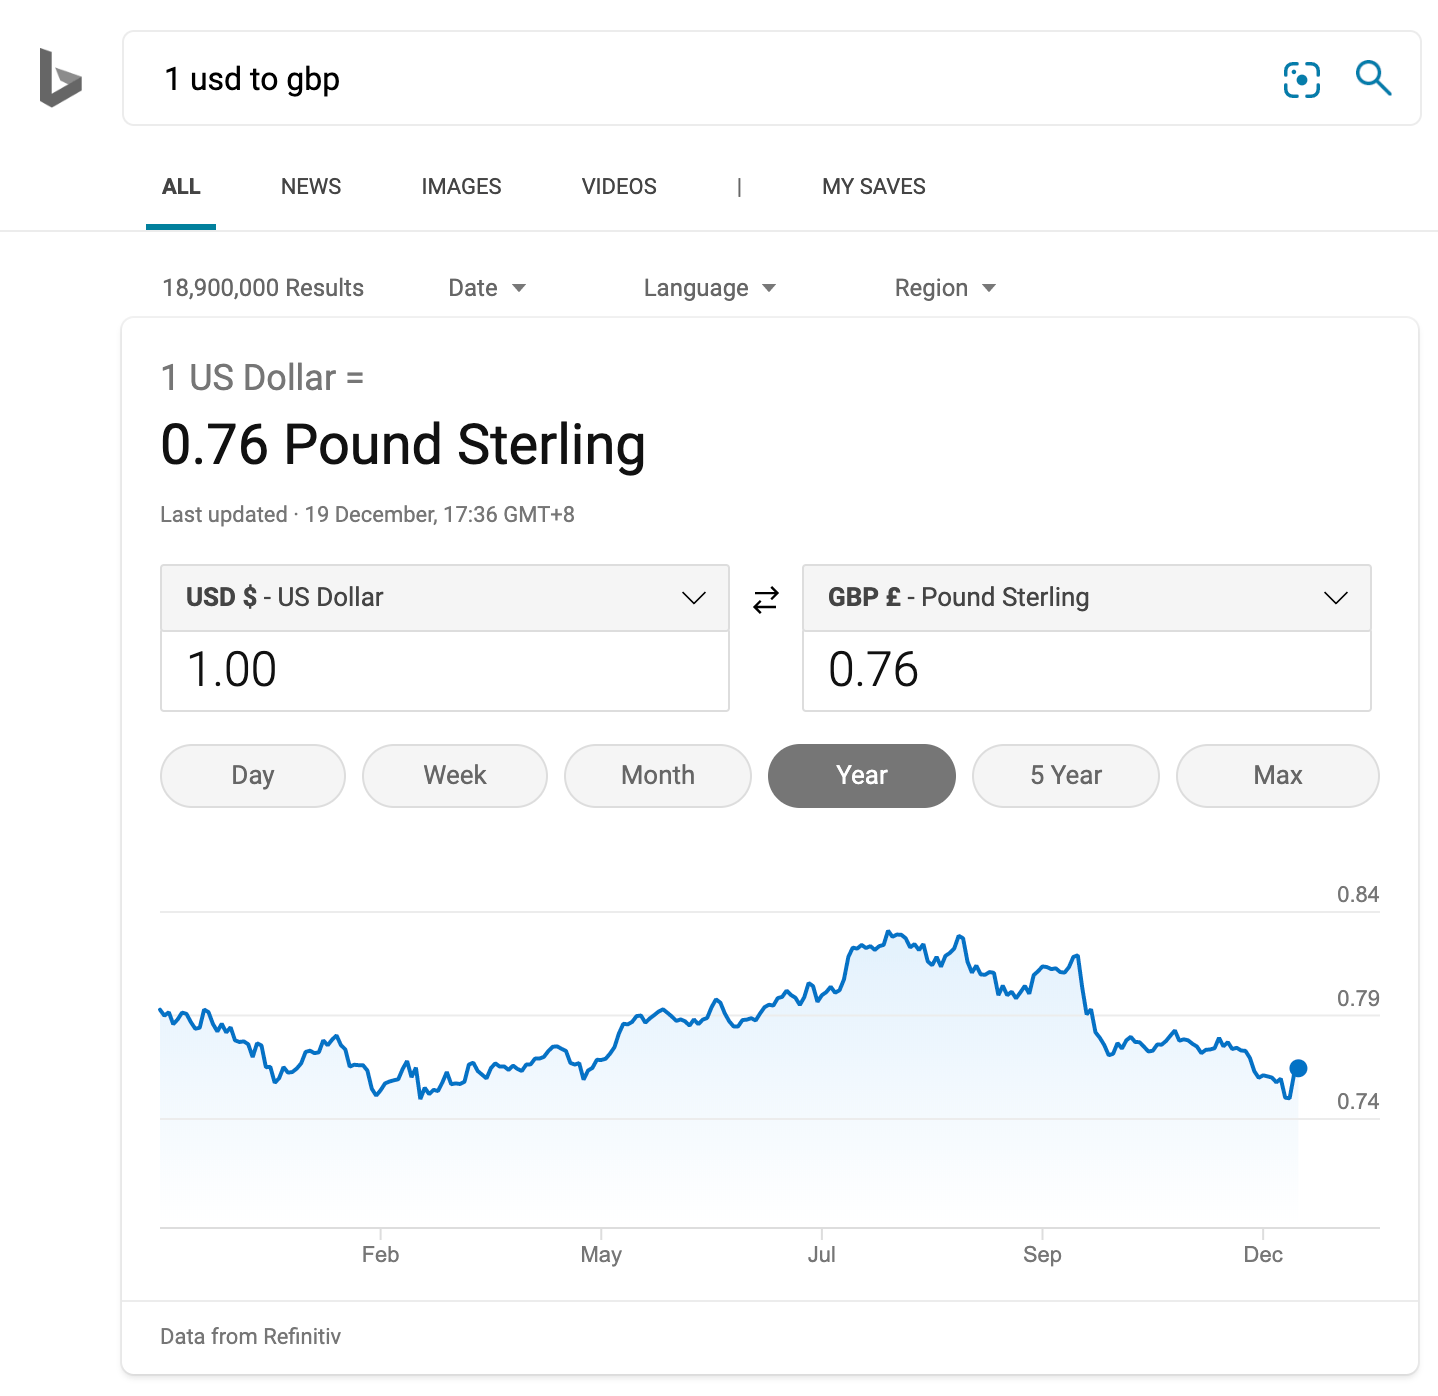The image size is (1438, 1396).
Task: Open the IMAGES tab
Action: pos(461,187)
